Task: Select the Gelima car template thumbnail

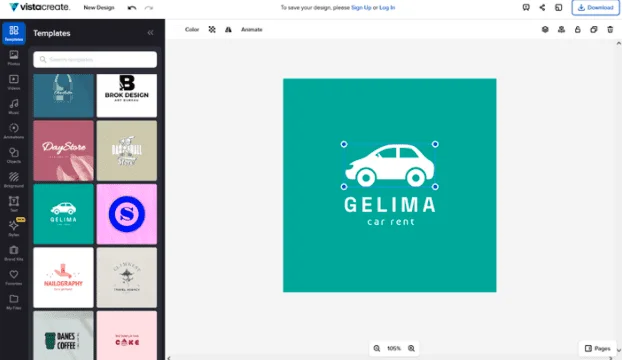Action: [x=63, y=214]
